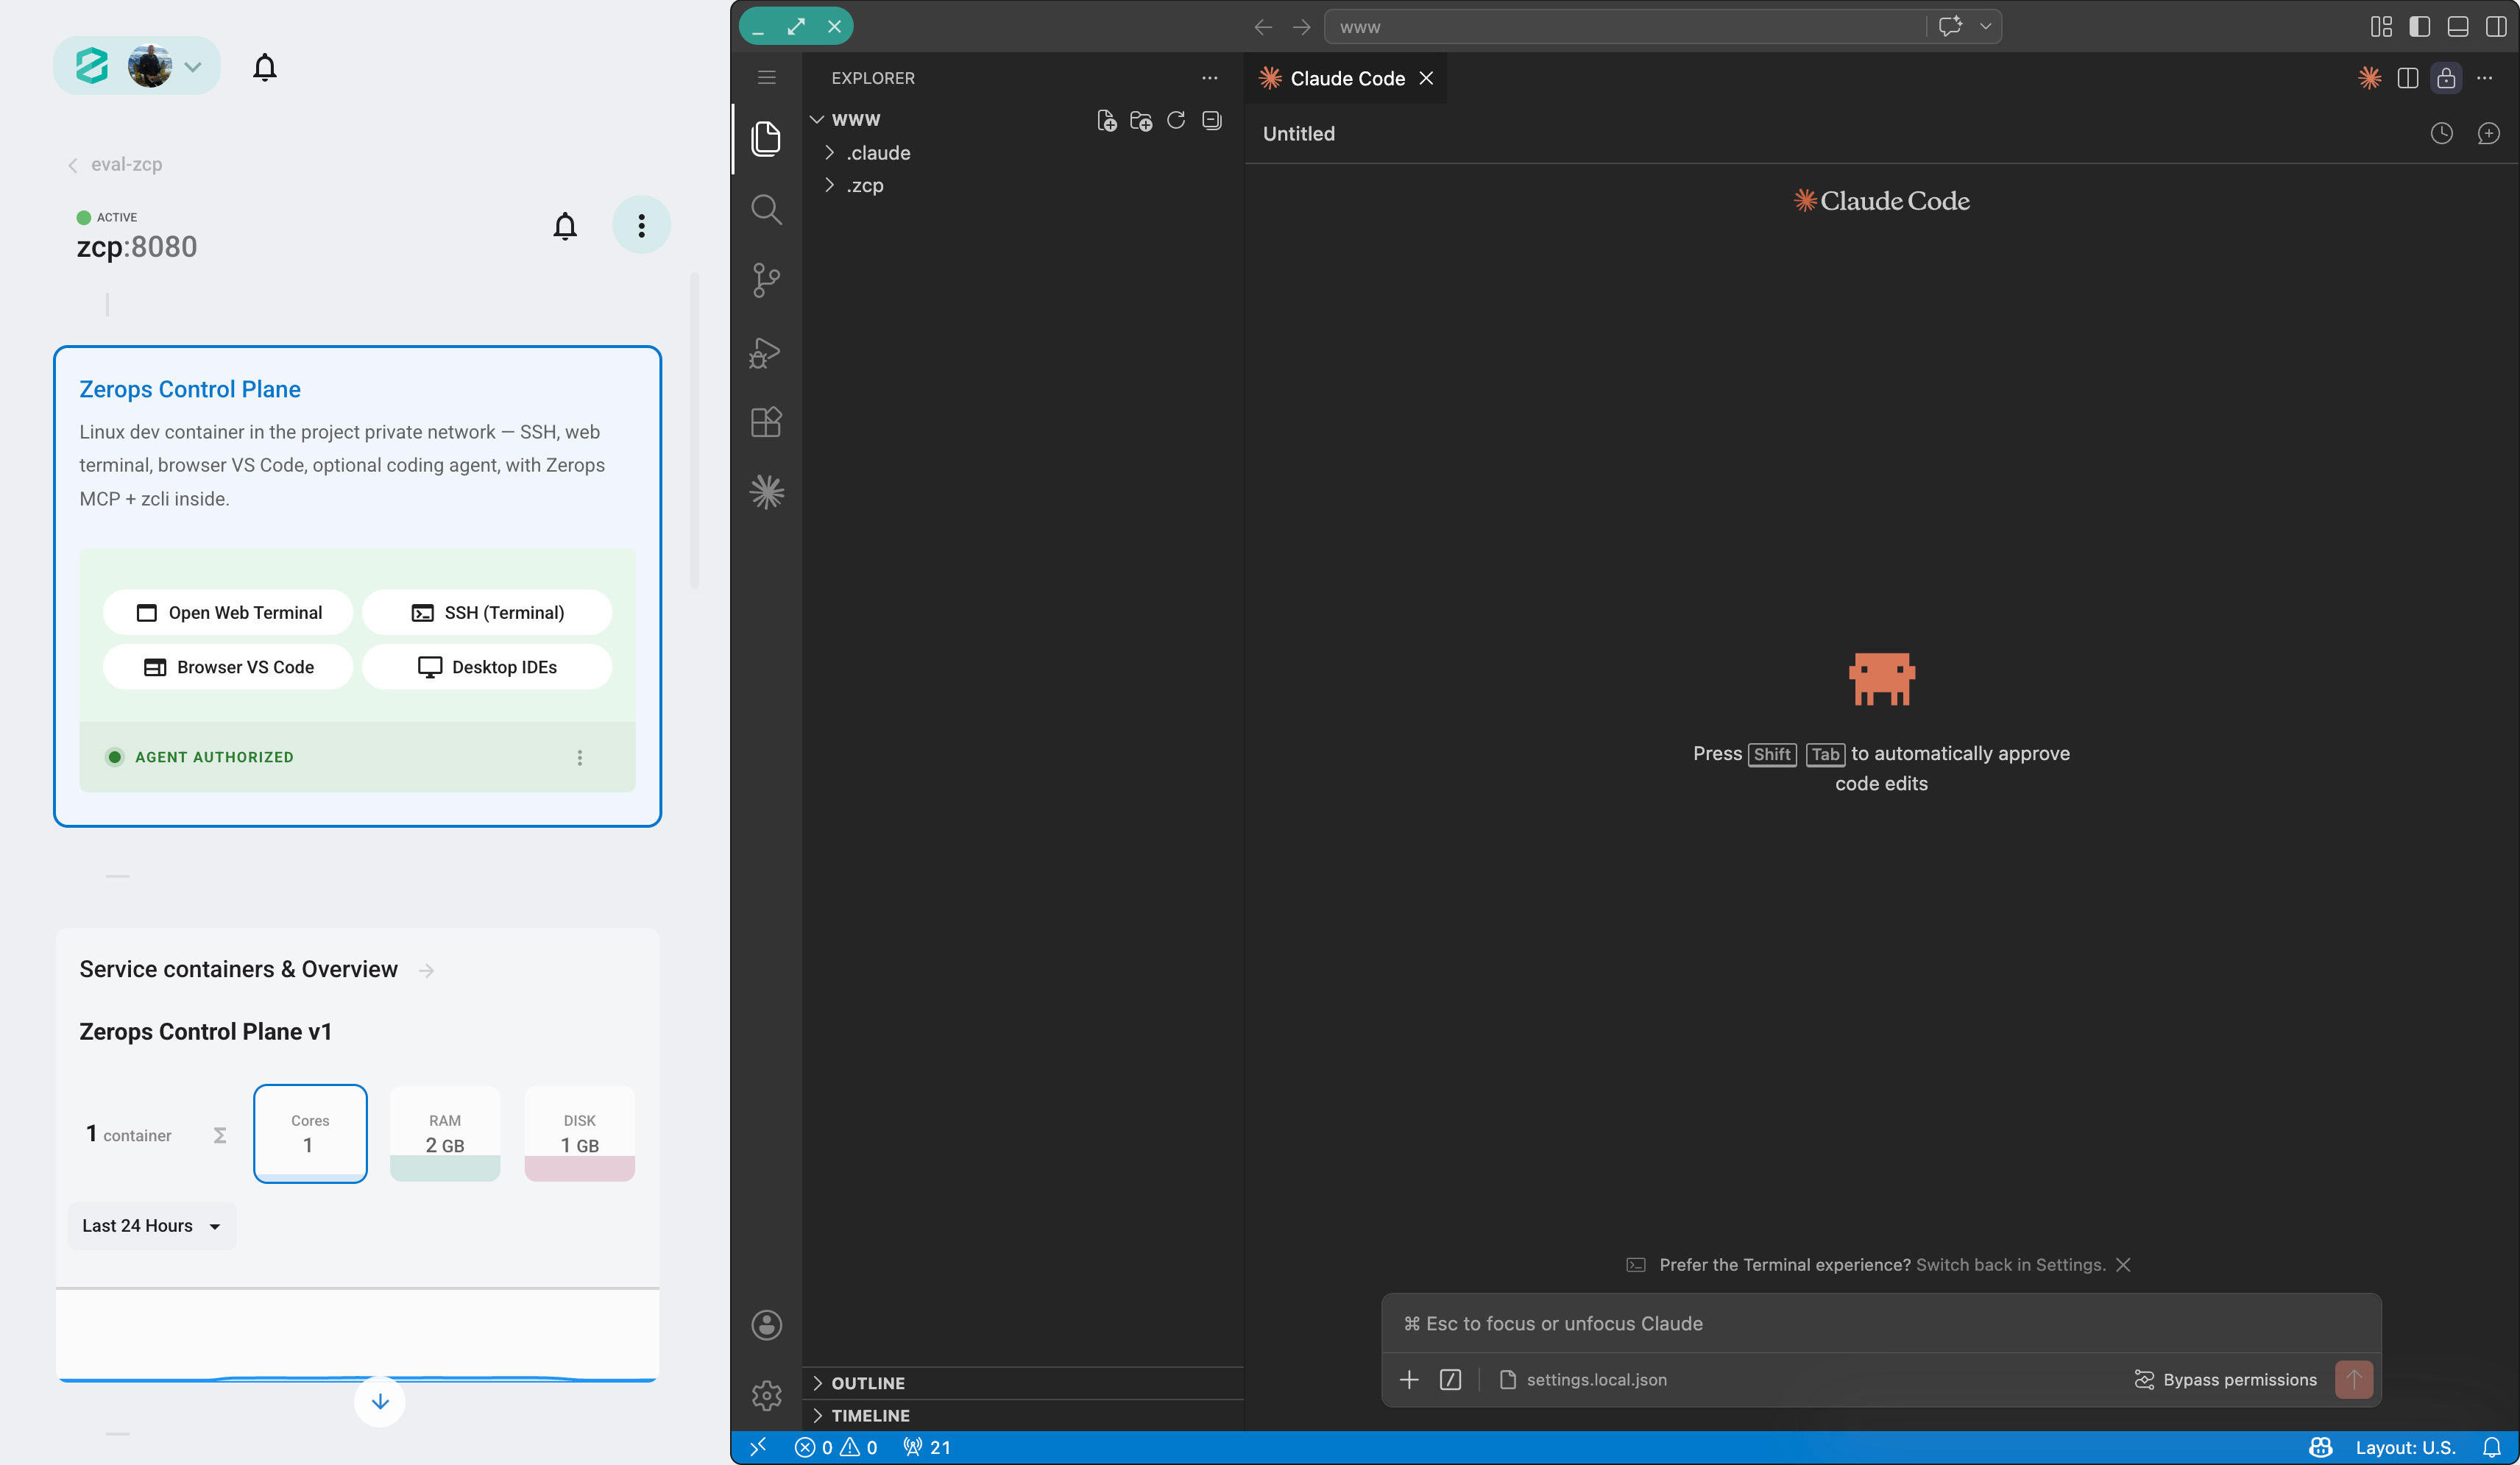Toggle the bottom panel
Screen dimensions: 2520x1465
2457,27
